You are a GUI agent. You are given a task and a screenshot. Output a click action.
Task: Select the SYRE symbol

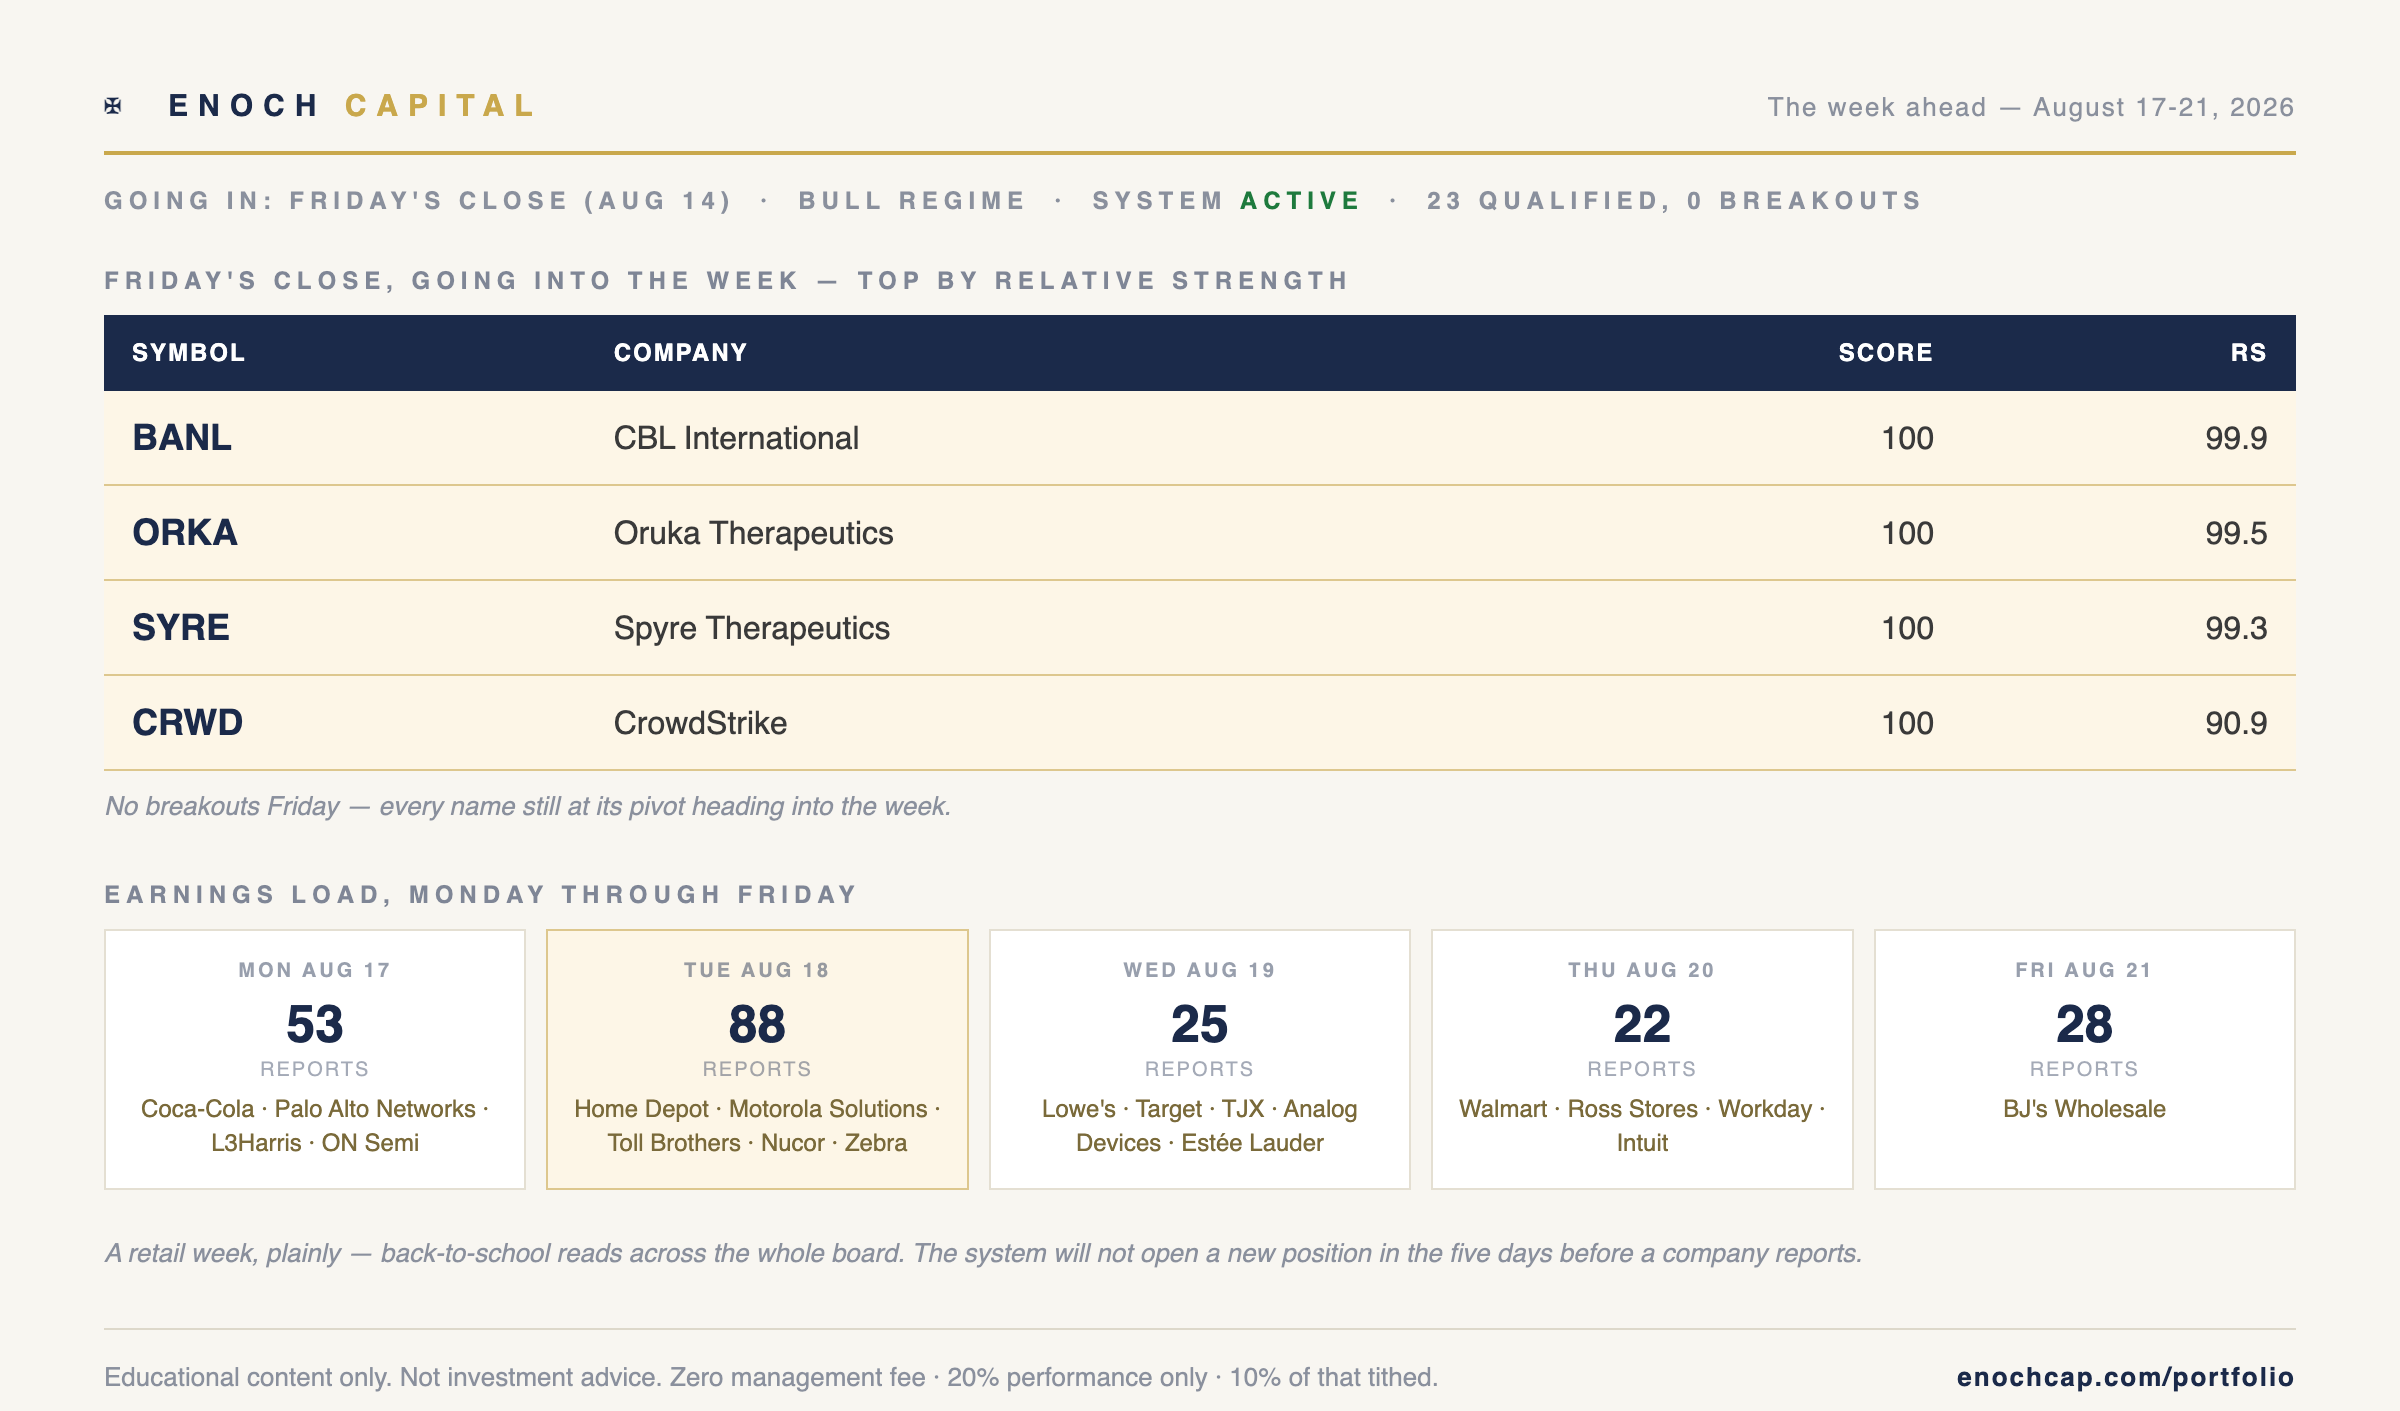point(181,628)
